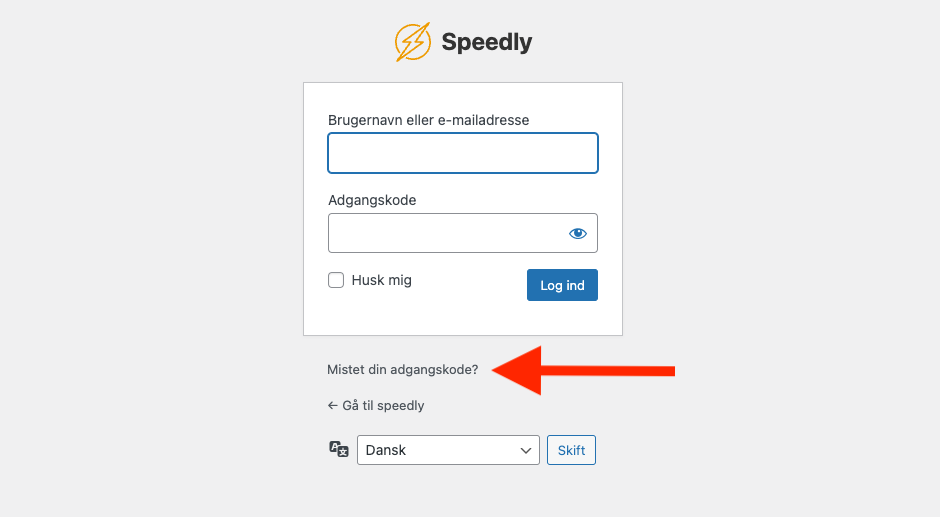Image resolution: width=940 pixels, height=517 pixels.
Task: Open the Mistet din adgangskode? link
Action: [402, 370]
